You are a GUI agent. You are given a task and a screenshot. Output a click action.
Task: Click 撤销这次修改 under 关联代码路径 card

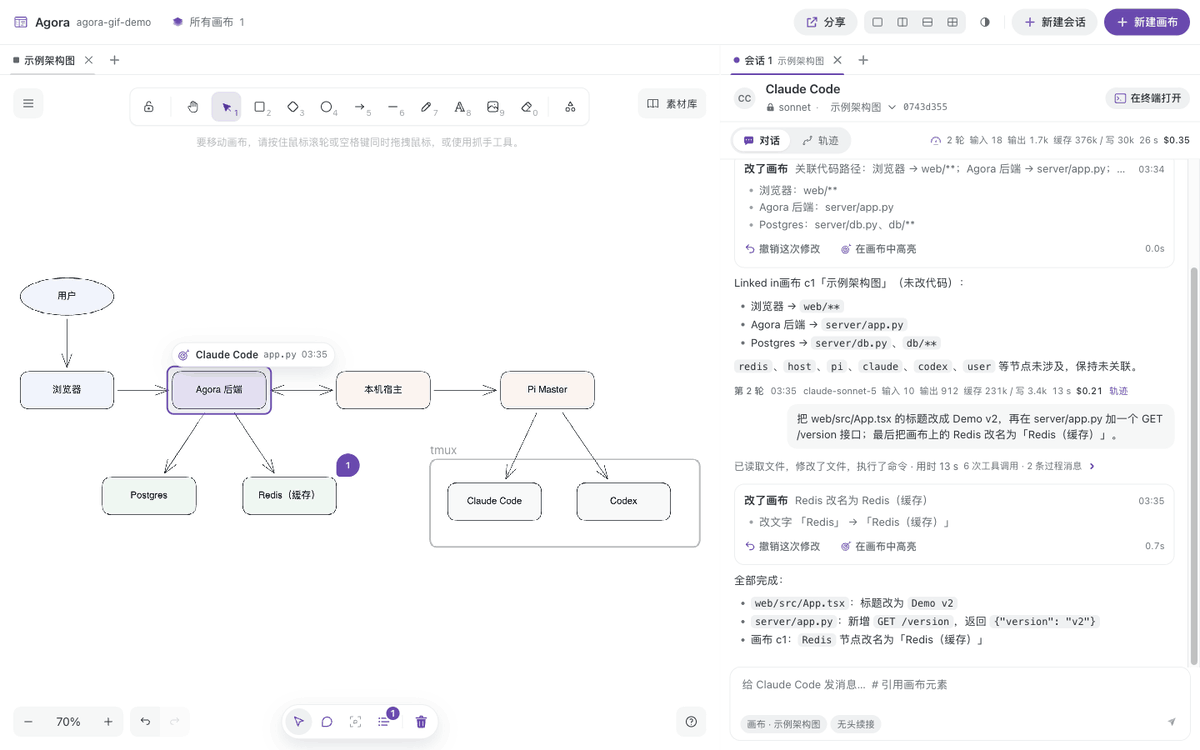pyautogui.click(x=783, y=249)
